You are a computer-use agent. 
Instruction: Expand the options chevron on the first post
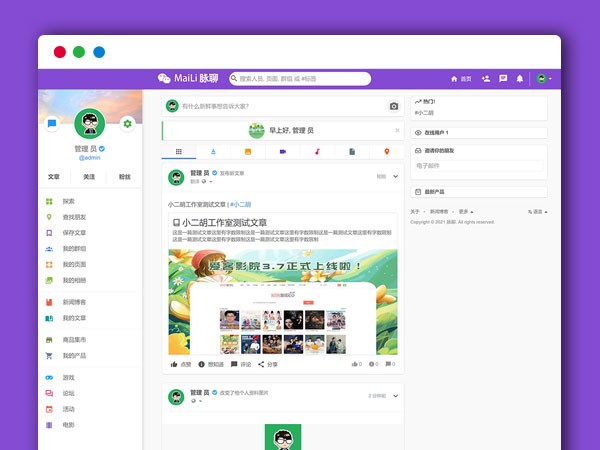[395, 176]
